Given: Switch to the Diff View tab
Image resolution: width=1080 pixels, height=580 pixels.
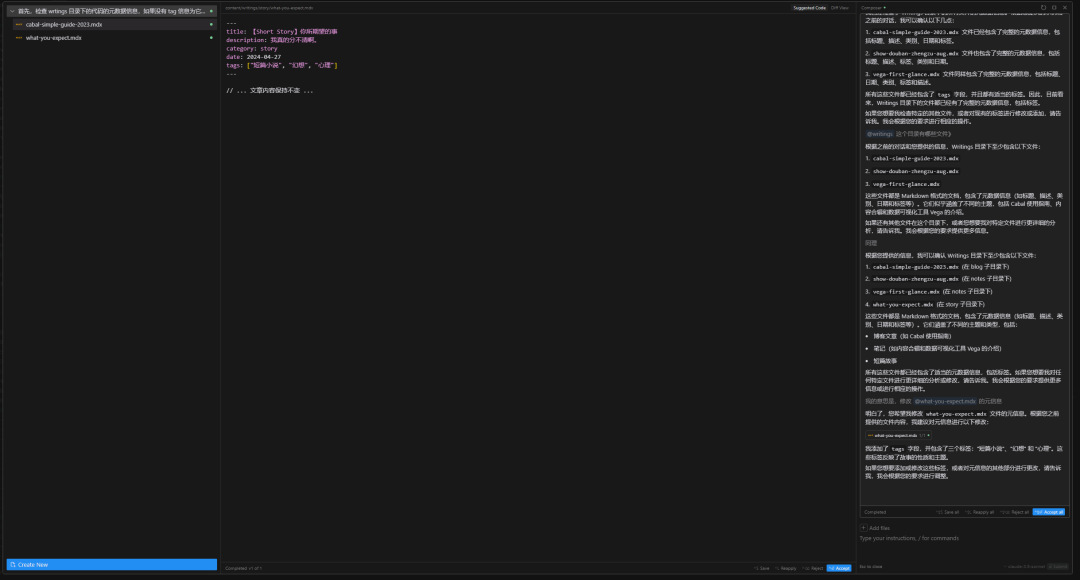Looking at the screenshot, I should tap(840, 7).
